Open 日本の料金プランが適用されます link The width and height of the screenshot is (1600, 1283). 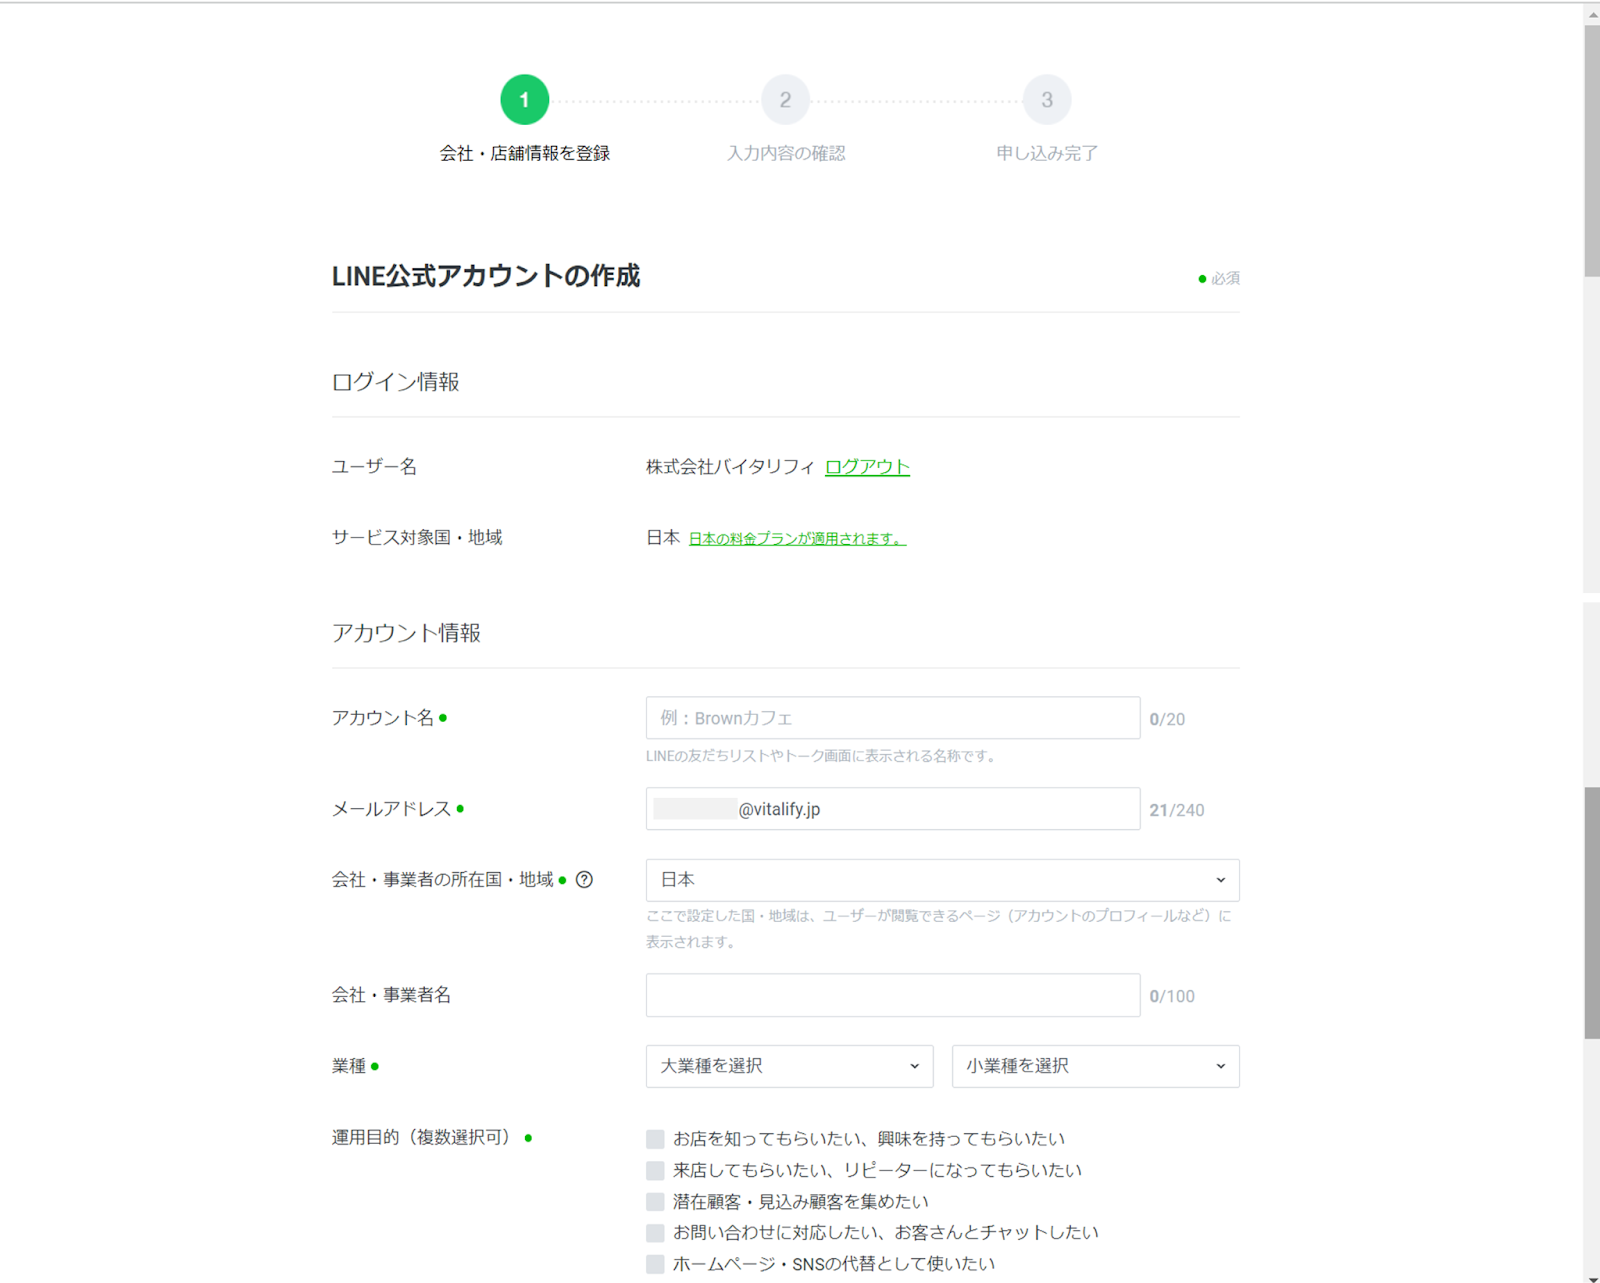coord(797,539)
